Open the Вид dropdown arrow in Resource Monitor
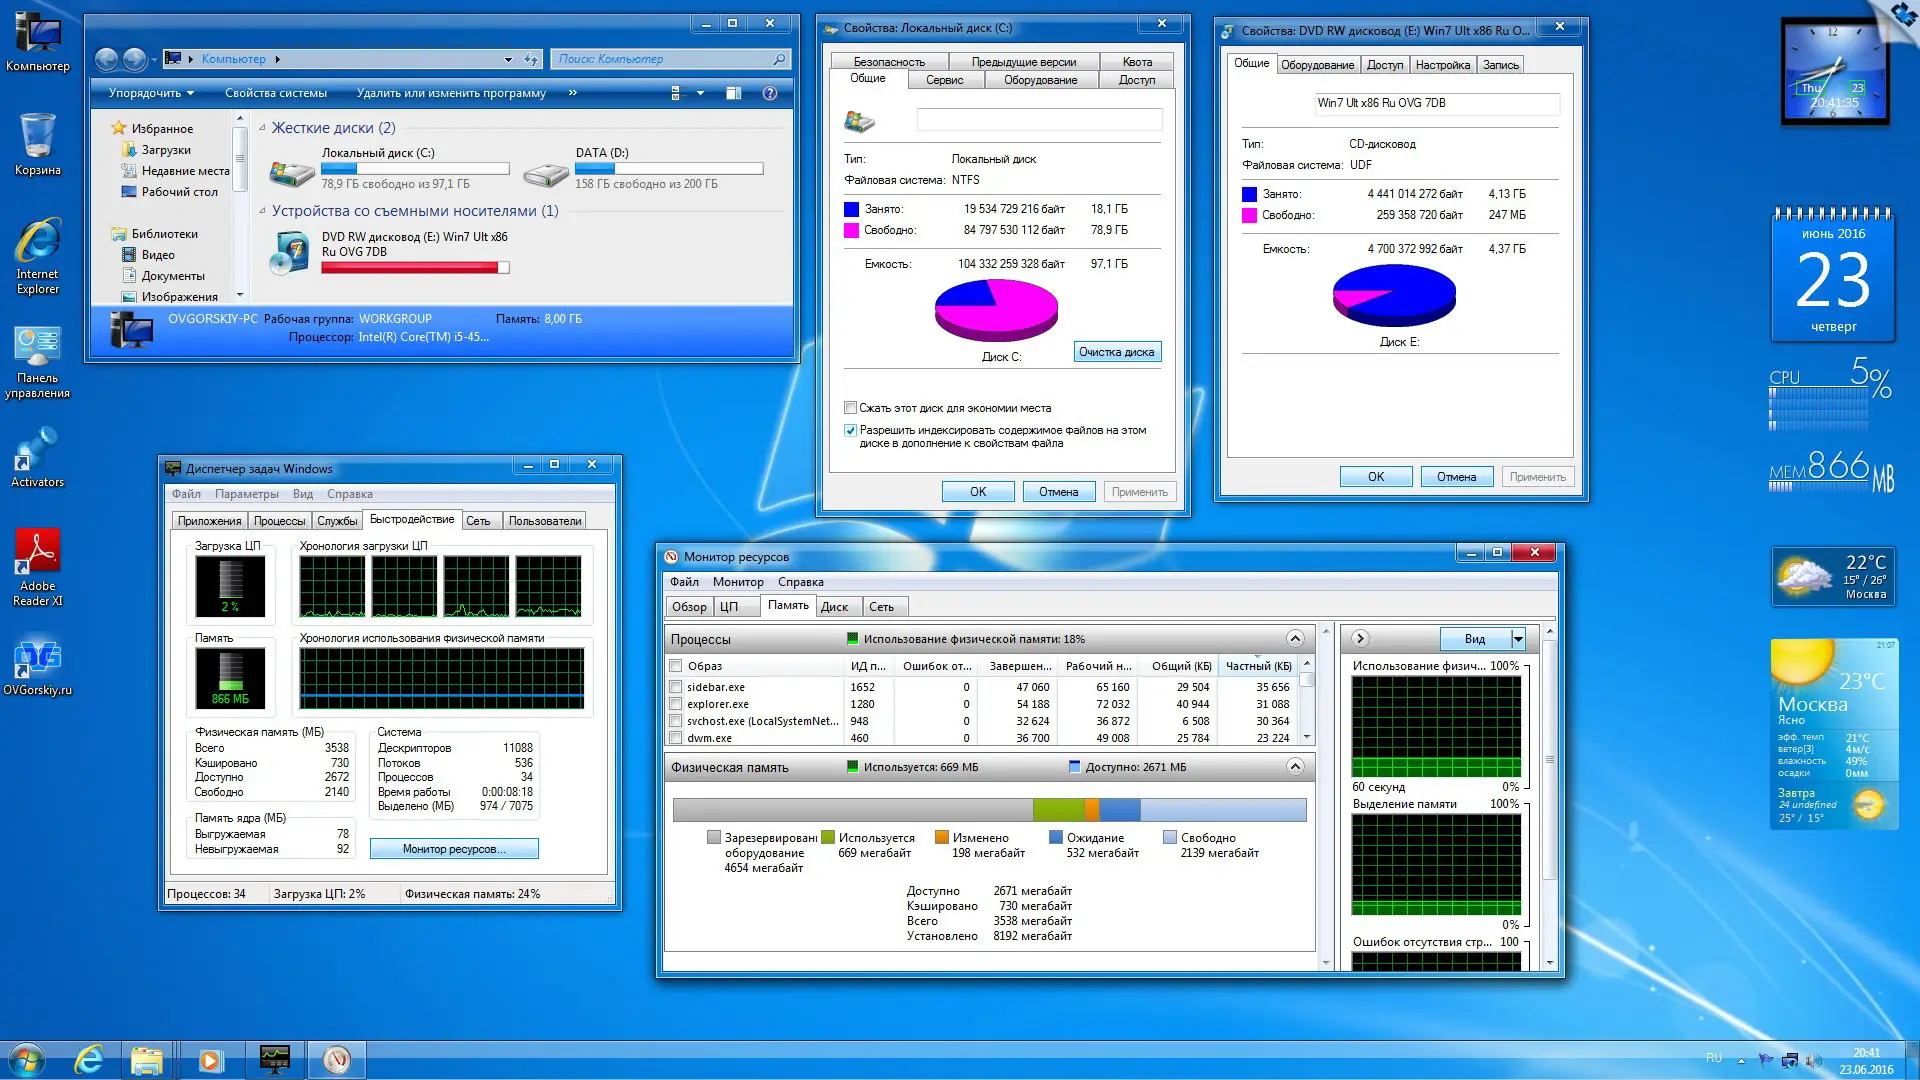 (1518, 639)
